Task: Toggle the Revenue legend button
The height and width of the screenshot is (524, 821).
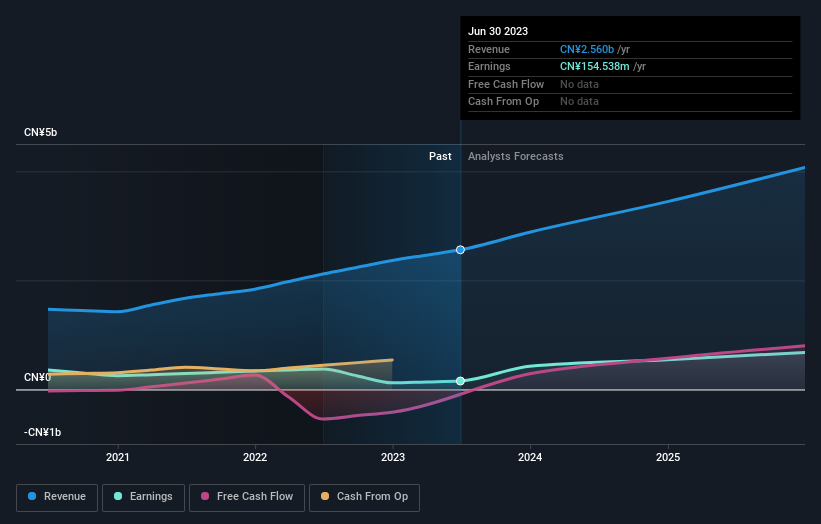Action: tap(57, 497)
